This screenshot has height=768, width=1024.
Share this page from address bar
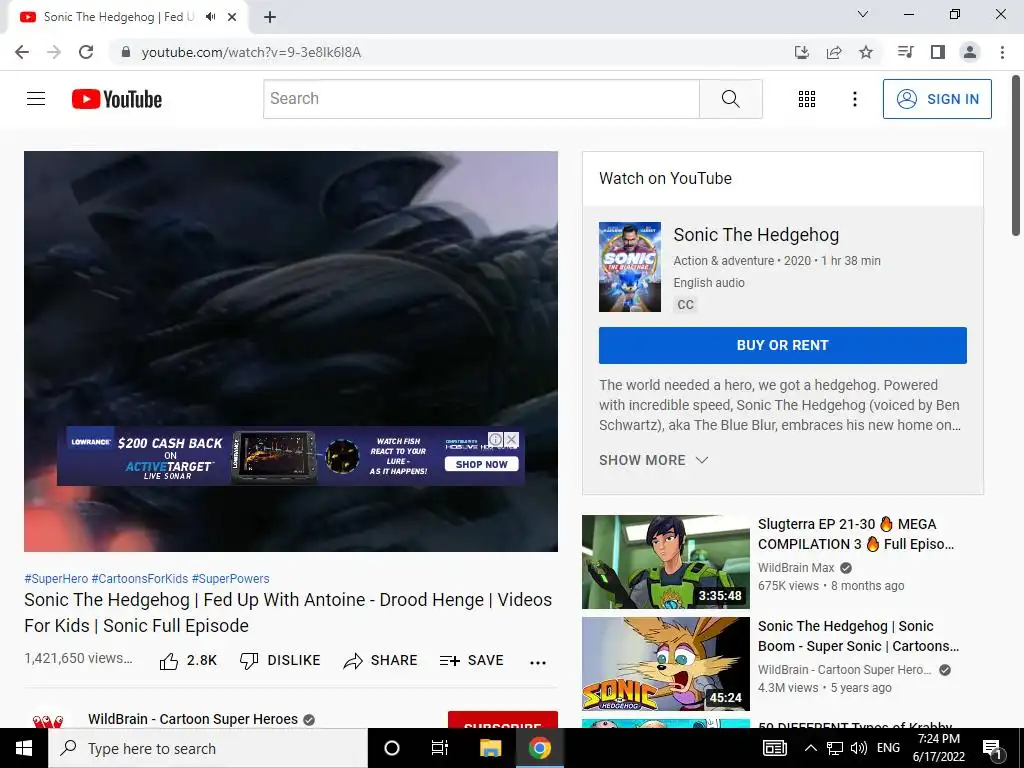point(834,52)
